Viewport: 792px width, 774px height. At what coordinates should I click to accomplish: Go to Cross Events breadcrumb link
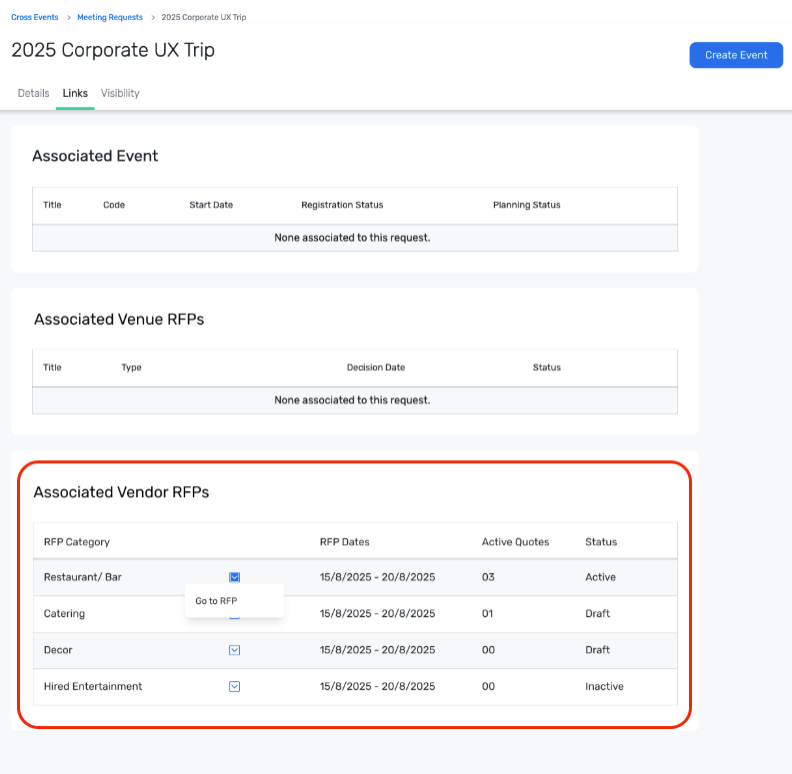click(x=34, y=17)
